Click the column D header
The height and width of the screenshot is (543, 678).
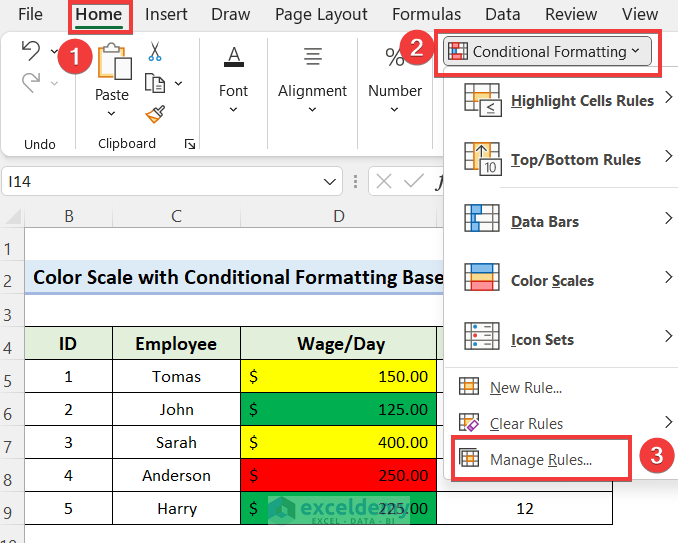pyautogui.click(x=339, y=216)
